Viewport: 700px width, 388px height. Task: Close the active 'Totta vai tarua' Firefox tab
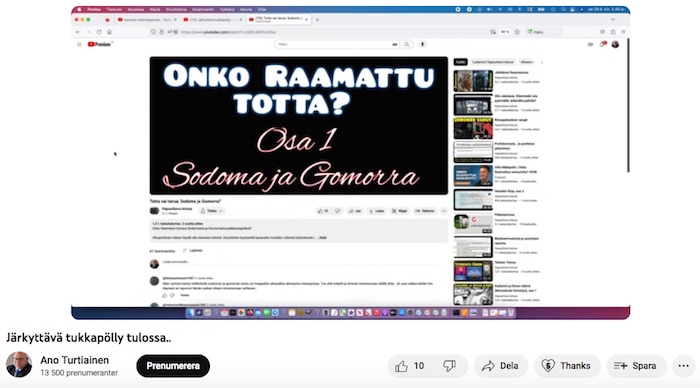point(306,20)
